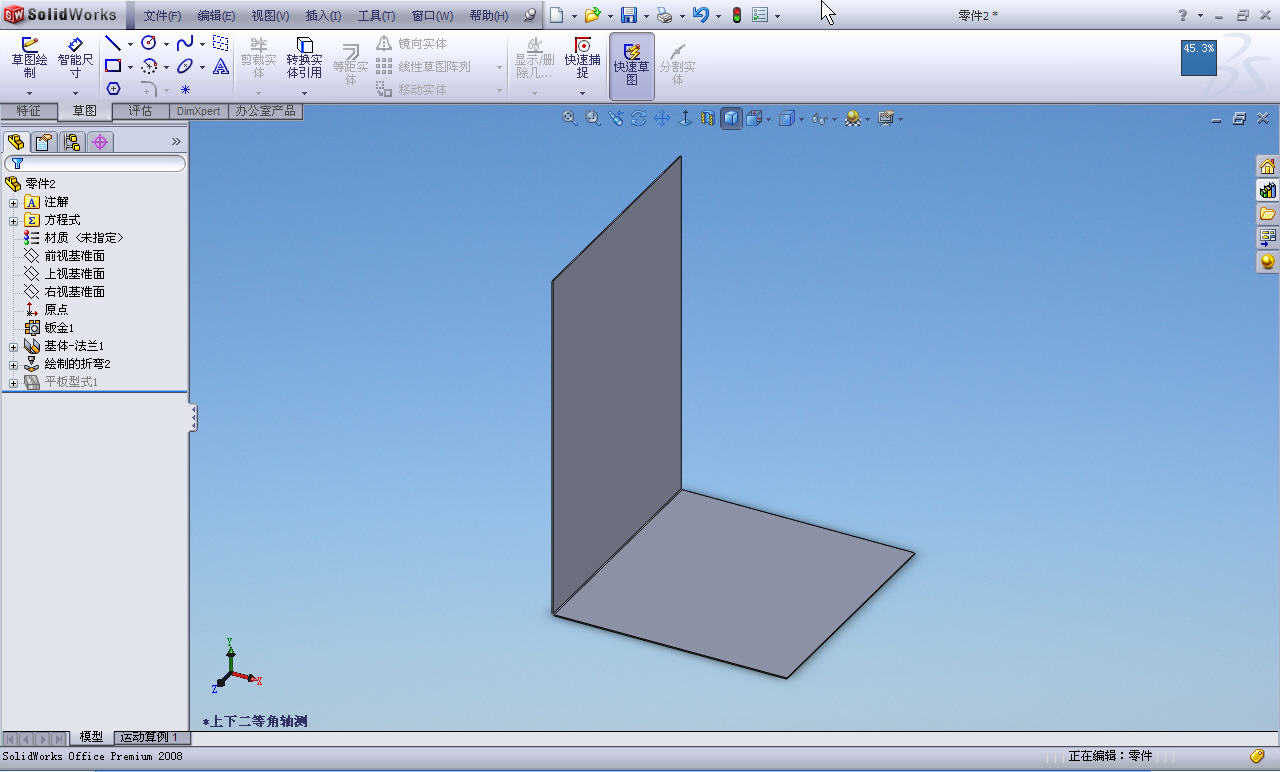Expand the 方程式 equations node
Screen dimensions: 1280x772
coord(14,221)
